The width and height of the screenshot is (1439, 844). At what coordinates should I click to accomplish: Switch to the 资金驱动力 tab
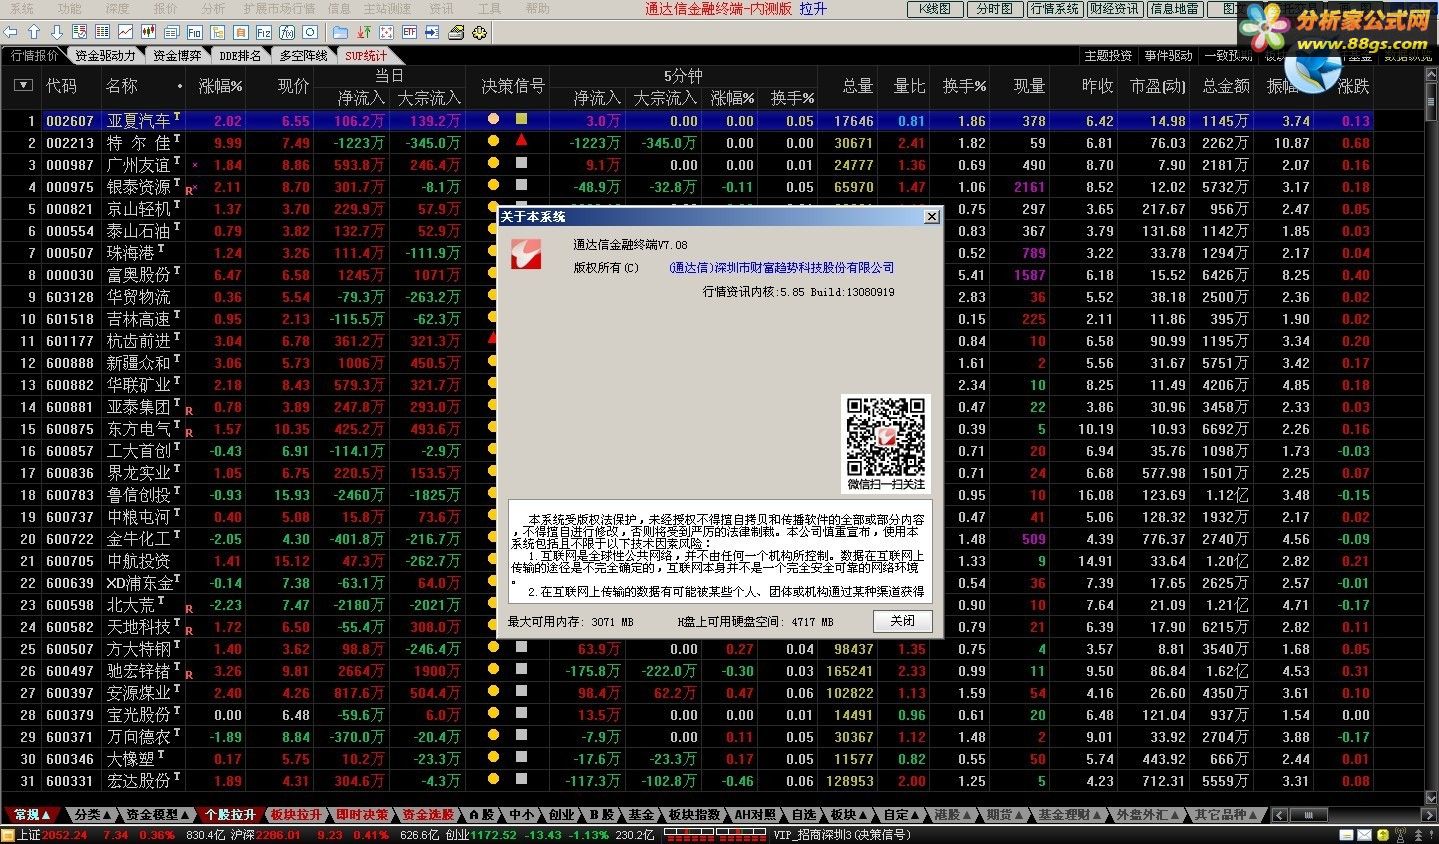105,56
